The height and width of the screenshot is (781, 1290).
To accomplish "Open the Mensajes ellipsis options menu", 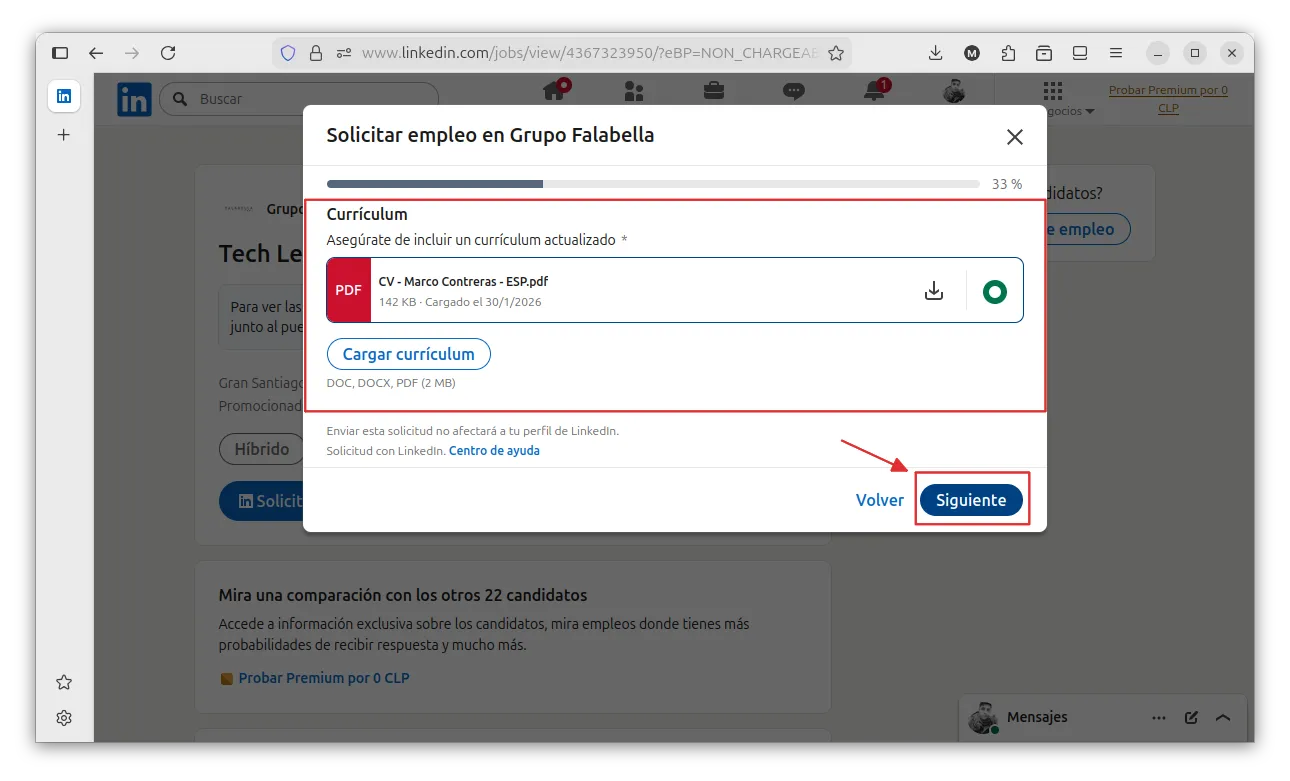I will click(x=1158, y=717).
